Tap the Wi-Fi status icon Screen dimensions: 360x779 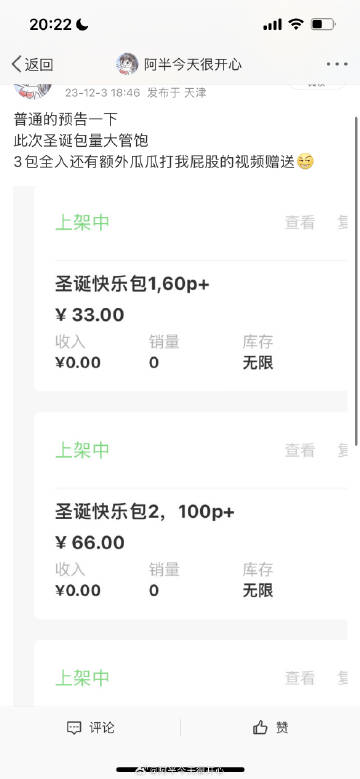(x=296, y=24)
